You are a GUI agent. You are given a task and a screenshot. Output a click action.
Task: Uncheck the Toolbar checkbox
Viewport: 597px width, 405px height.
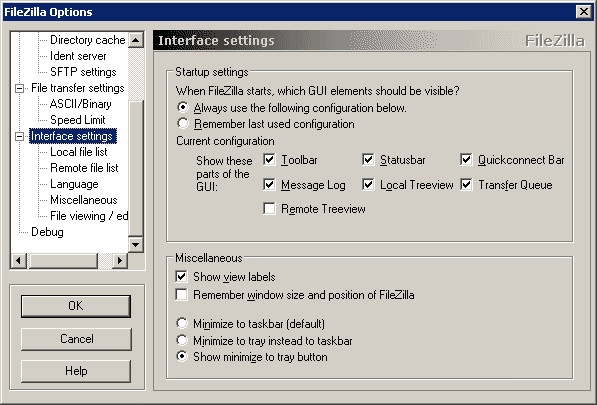269,159
